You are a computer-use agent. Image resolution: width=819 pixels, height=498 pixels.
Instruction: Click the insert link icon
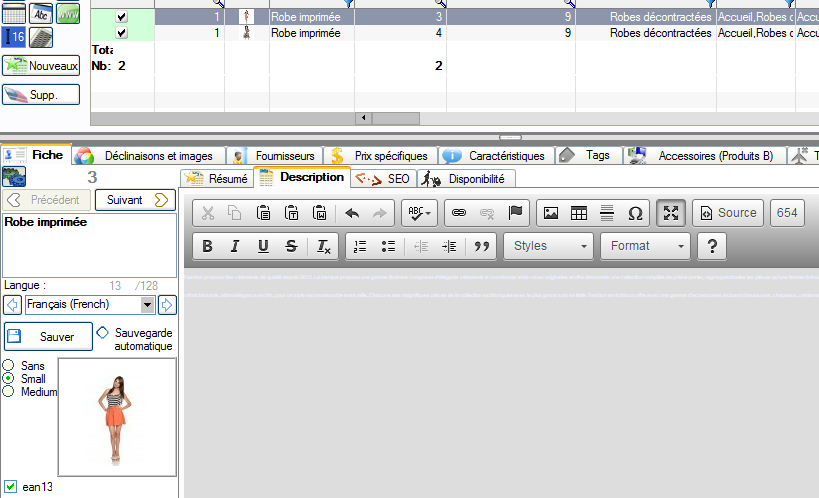(460, 213)
